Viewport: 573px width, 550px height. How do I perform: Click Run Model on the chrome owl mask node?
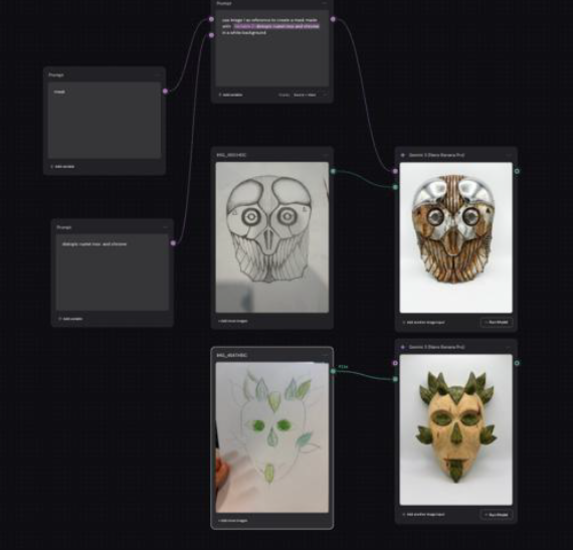coord(496,322)
